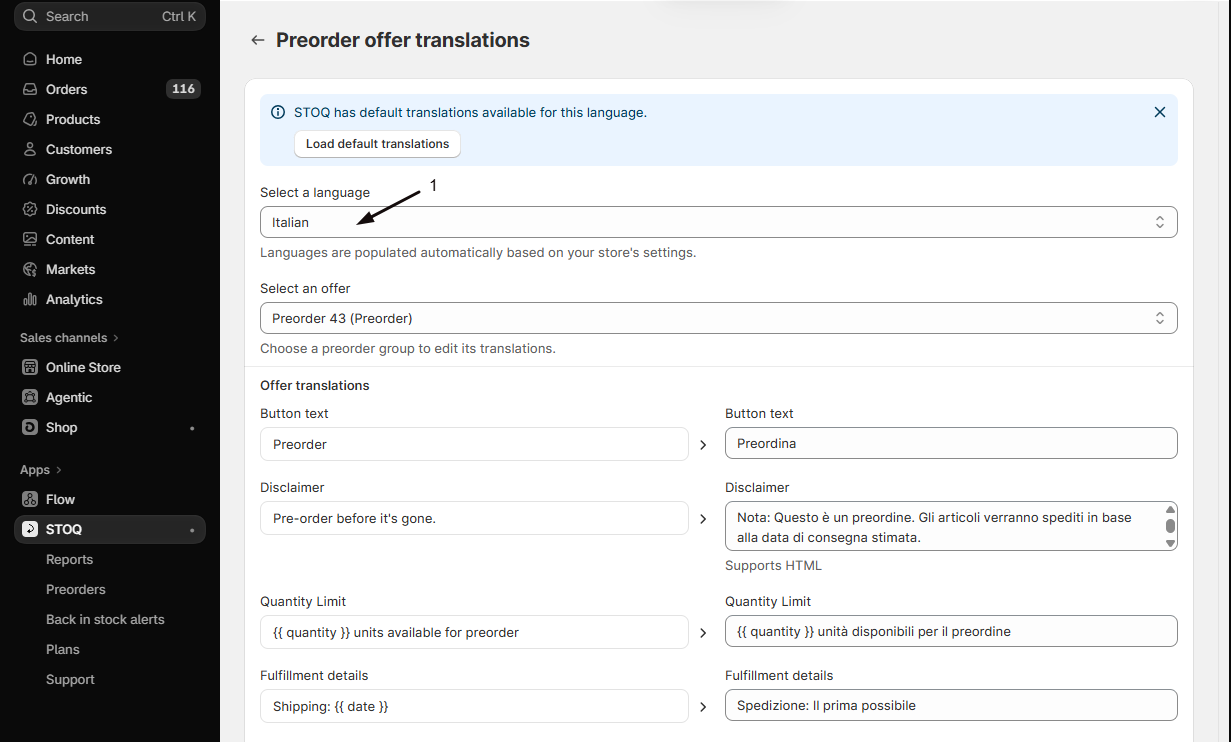Click the Disclaimer text area scroll up arrow
This screenshot has height=742, width=1231.
point(1170,510)
